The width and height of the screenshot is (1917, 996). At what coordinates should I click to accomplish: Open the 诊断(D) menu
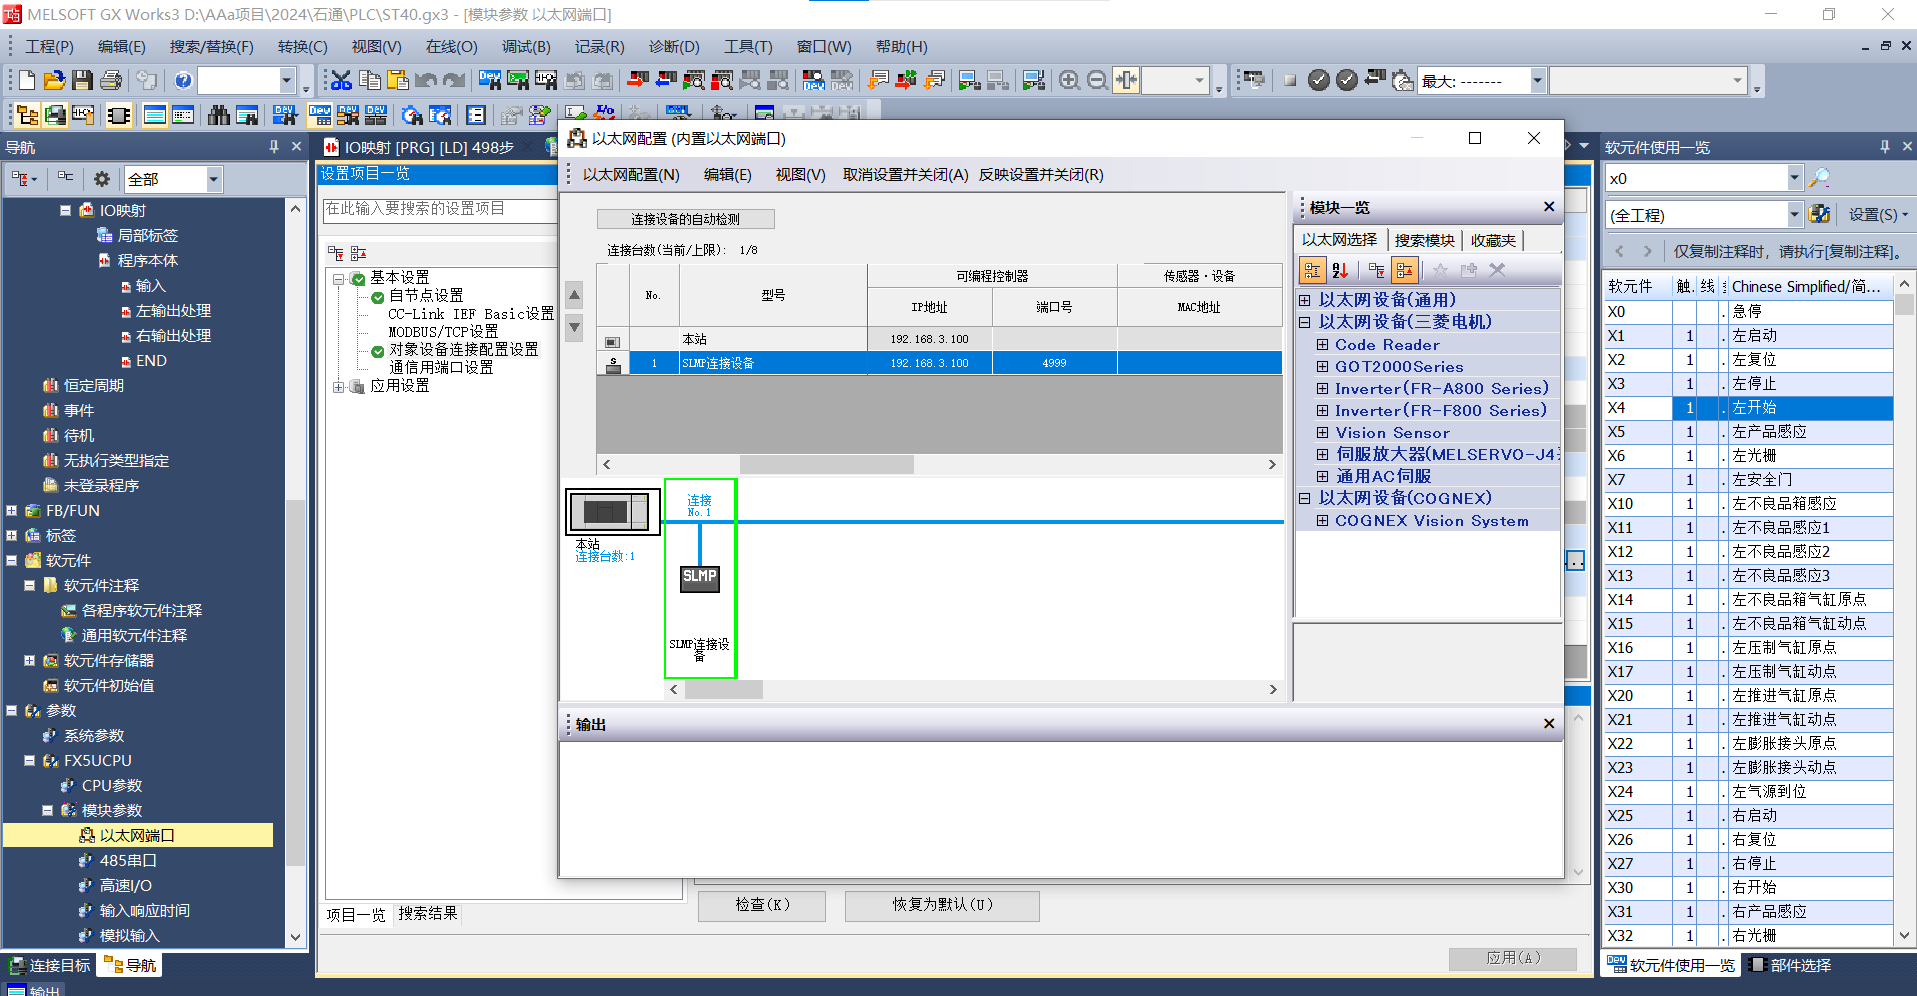(674, 47)
